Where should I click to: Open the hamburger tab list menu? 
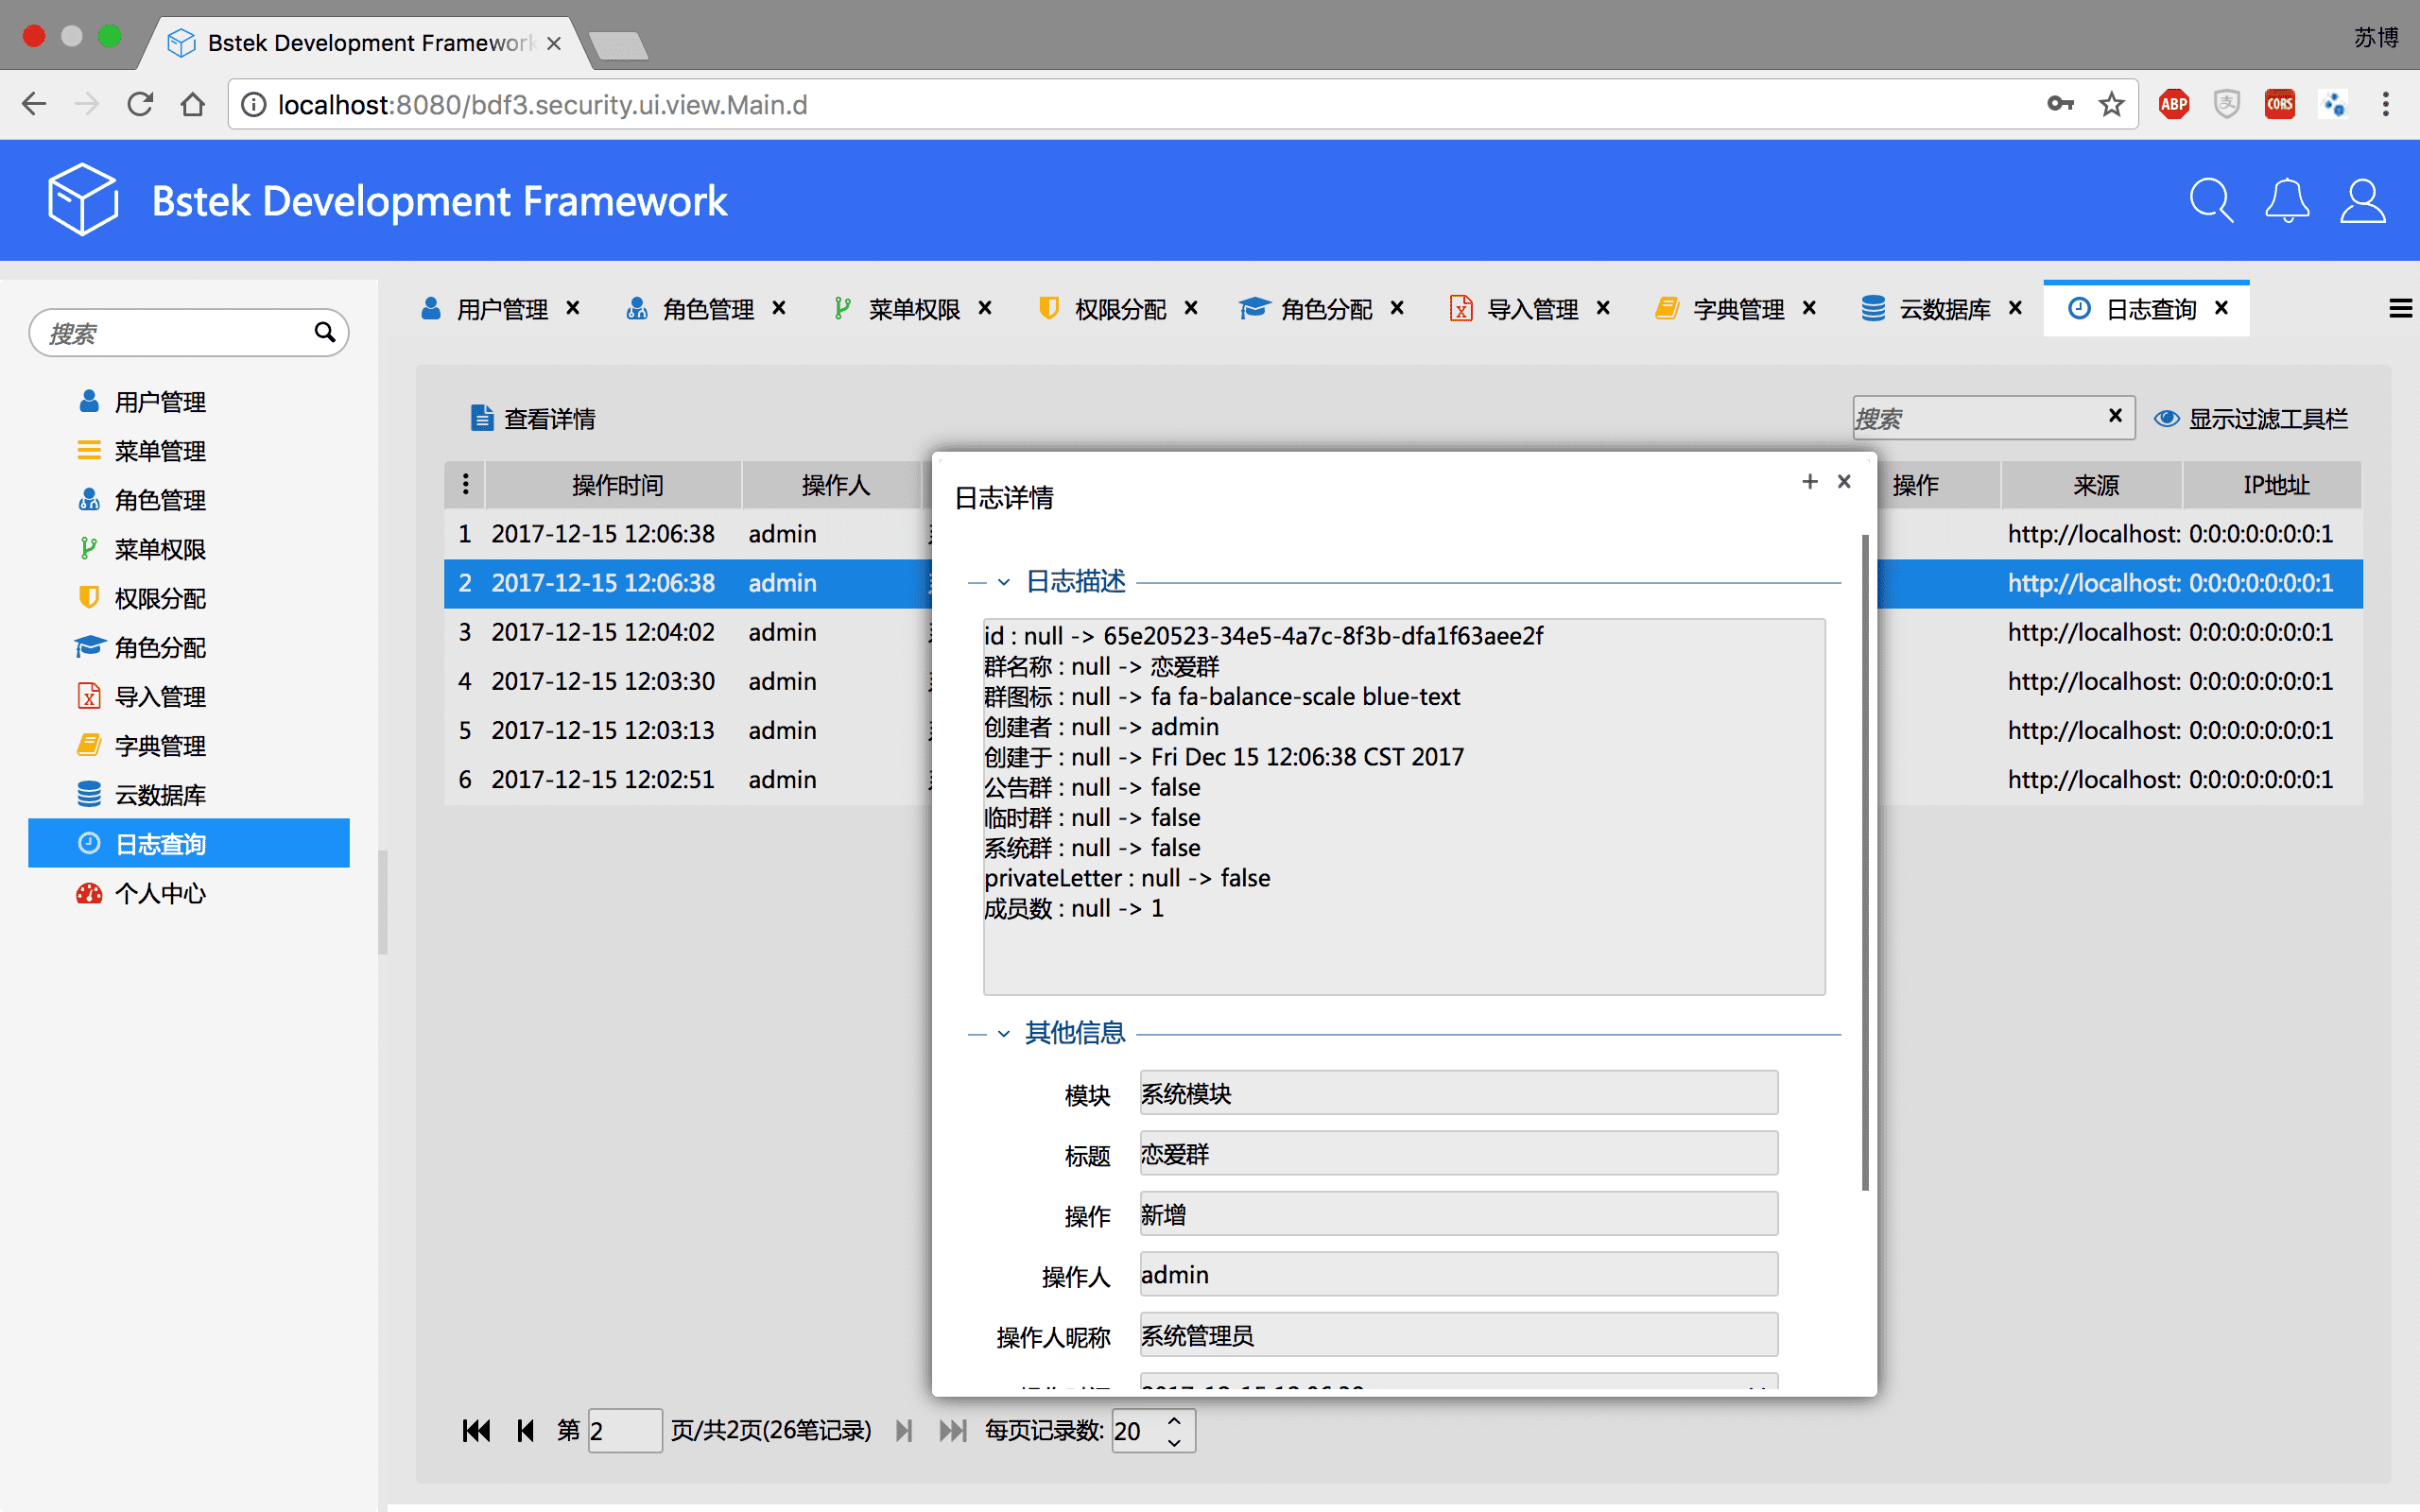point(2400,309)
